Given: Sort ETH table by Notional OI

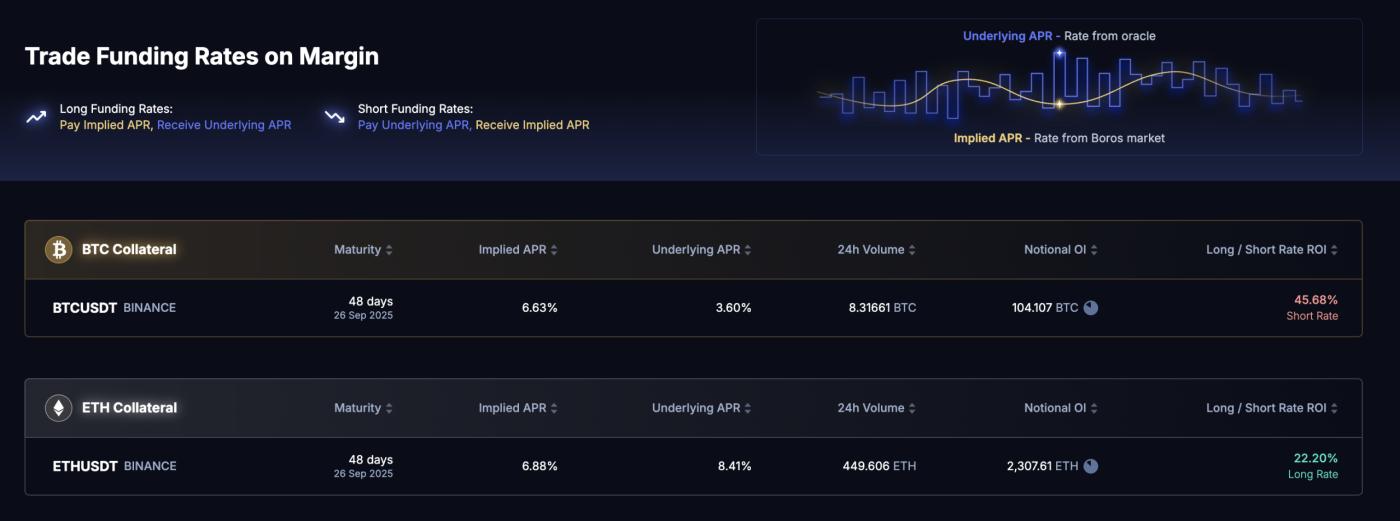Looking at the screenshot, I should point(1060,408).
